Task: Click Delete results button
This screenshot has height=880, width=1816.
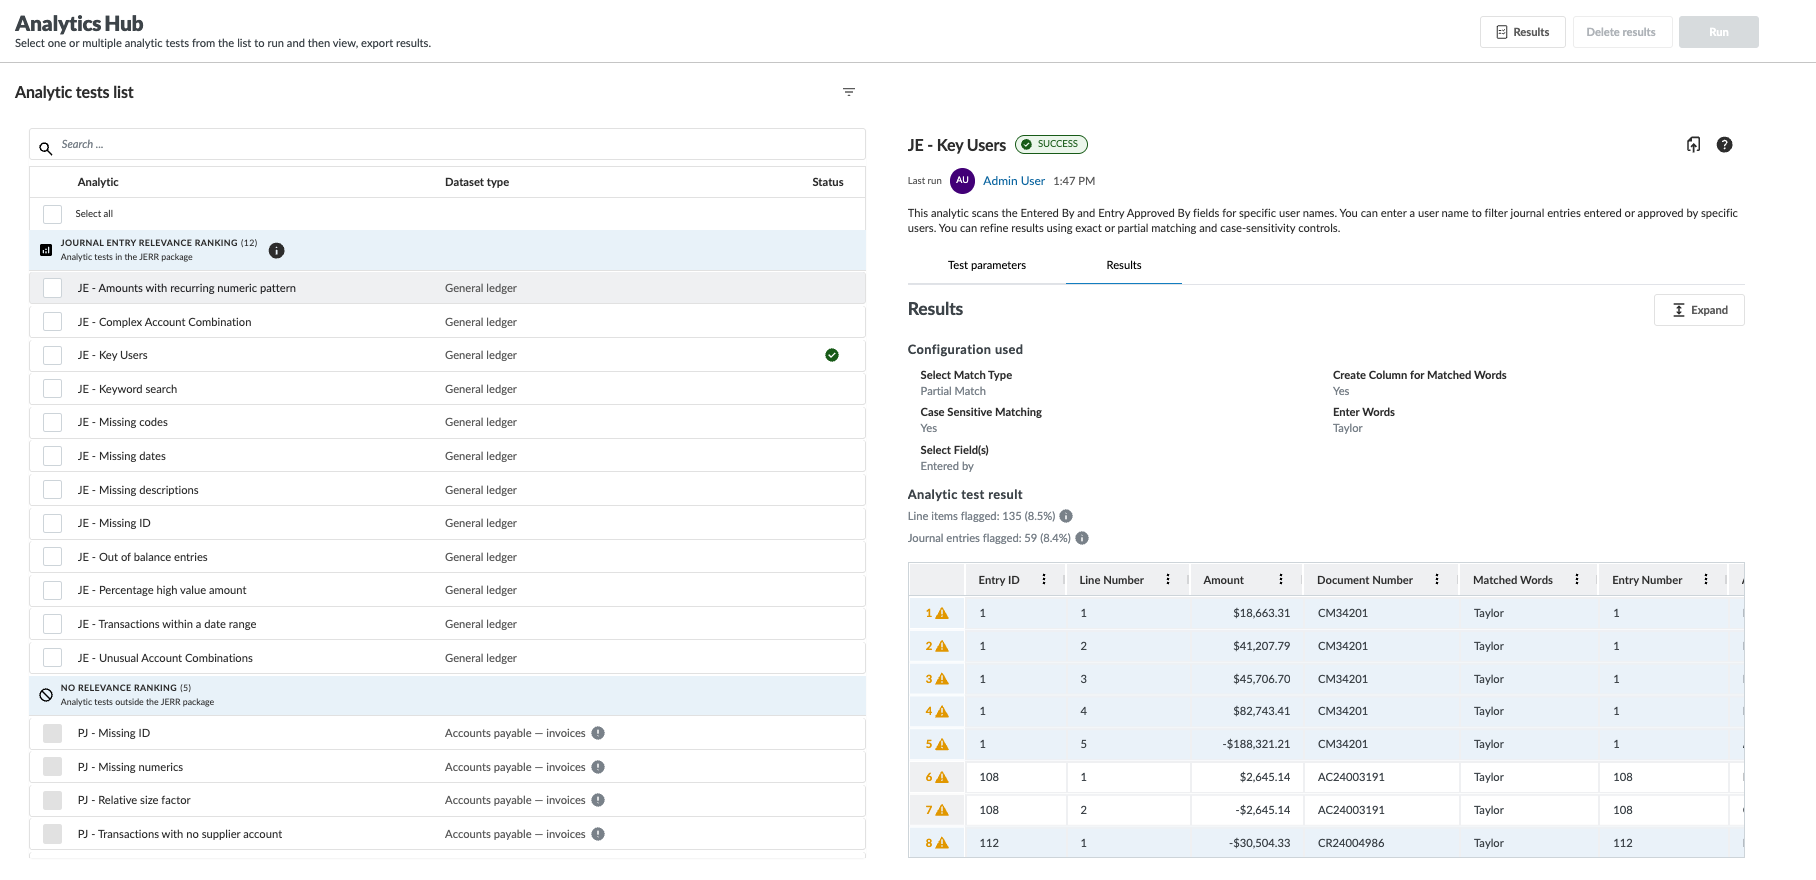Action: (x=1622, y=32)
